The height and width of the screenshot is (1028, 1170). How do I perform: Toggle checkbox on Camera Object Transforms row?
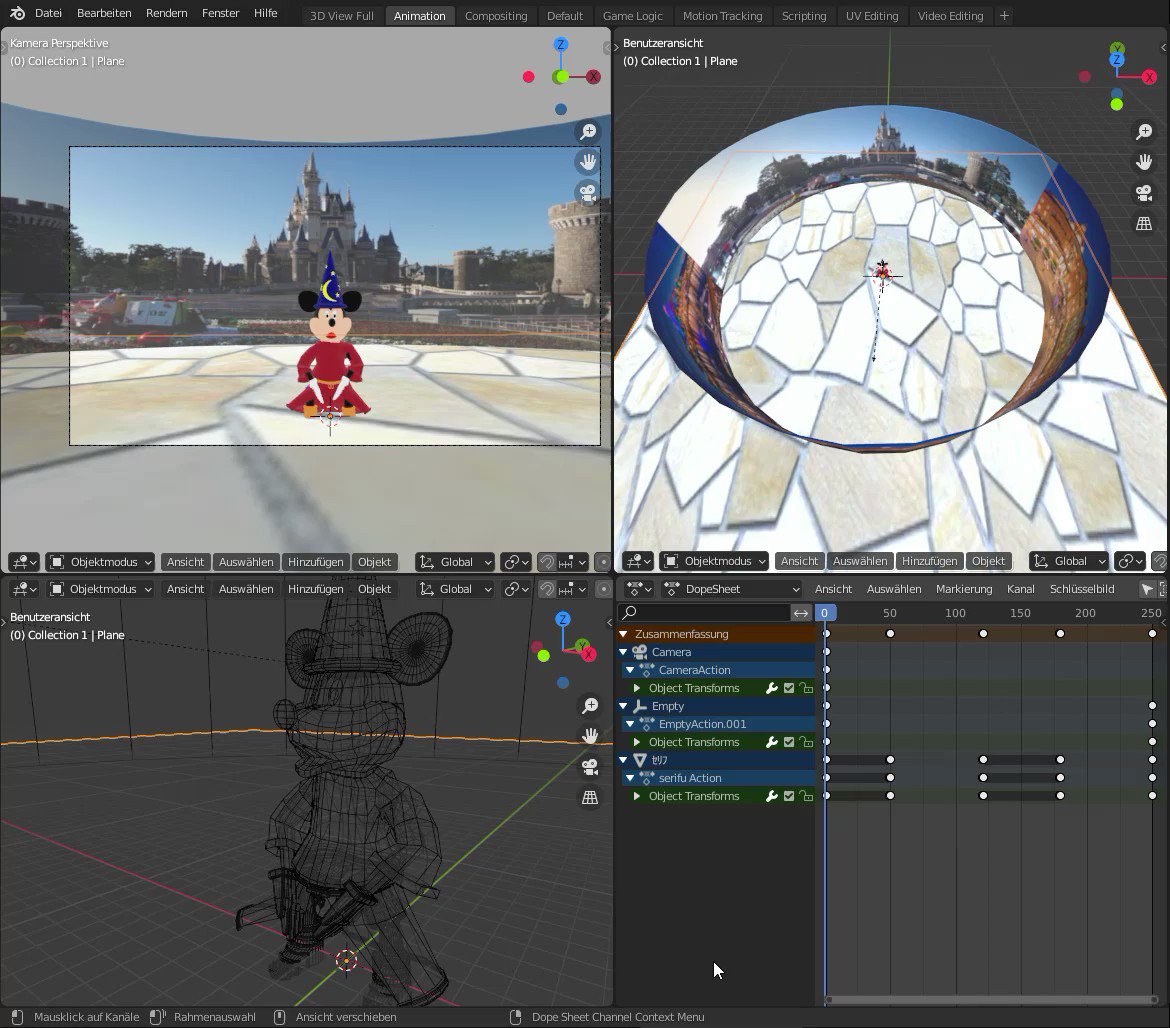789,688
